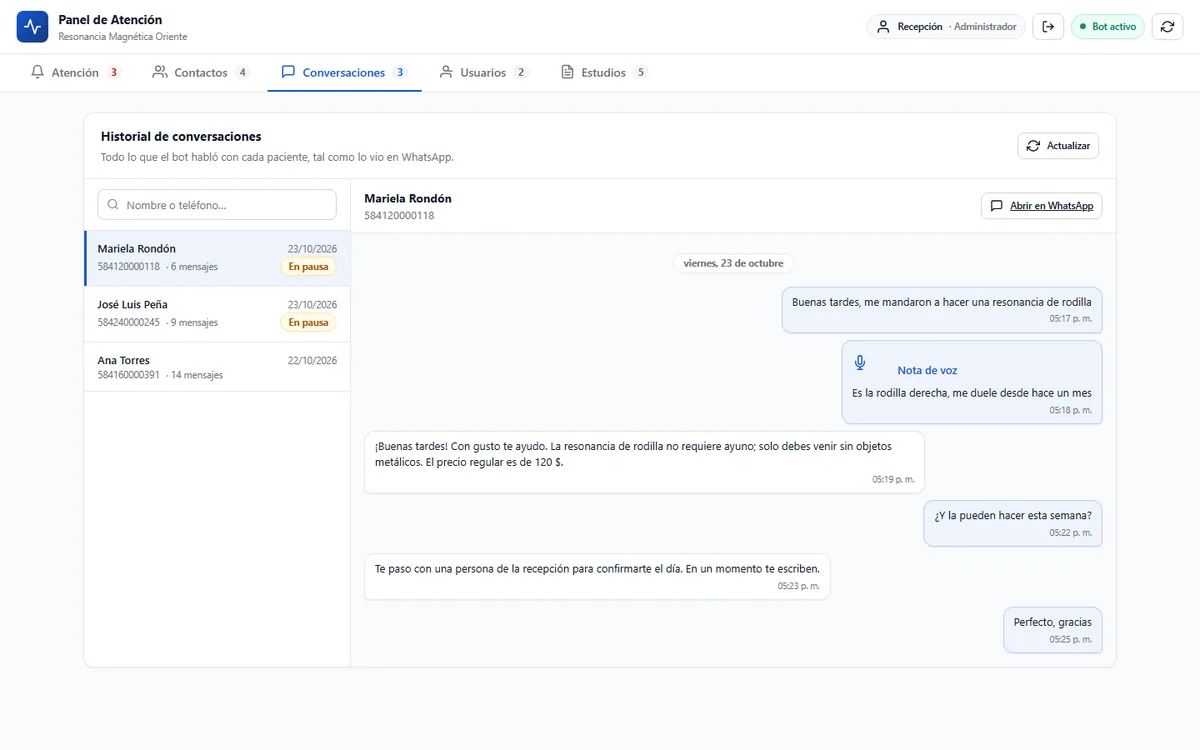Switch to the Contactos tab
The image size is (1200, 750).
(x=200, y=72)
